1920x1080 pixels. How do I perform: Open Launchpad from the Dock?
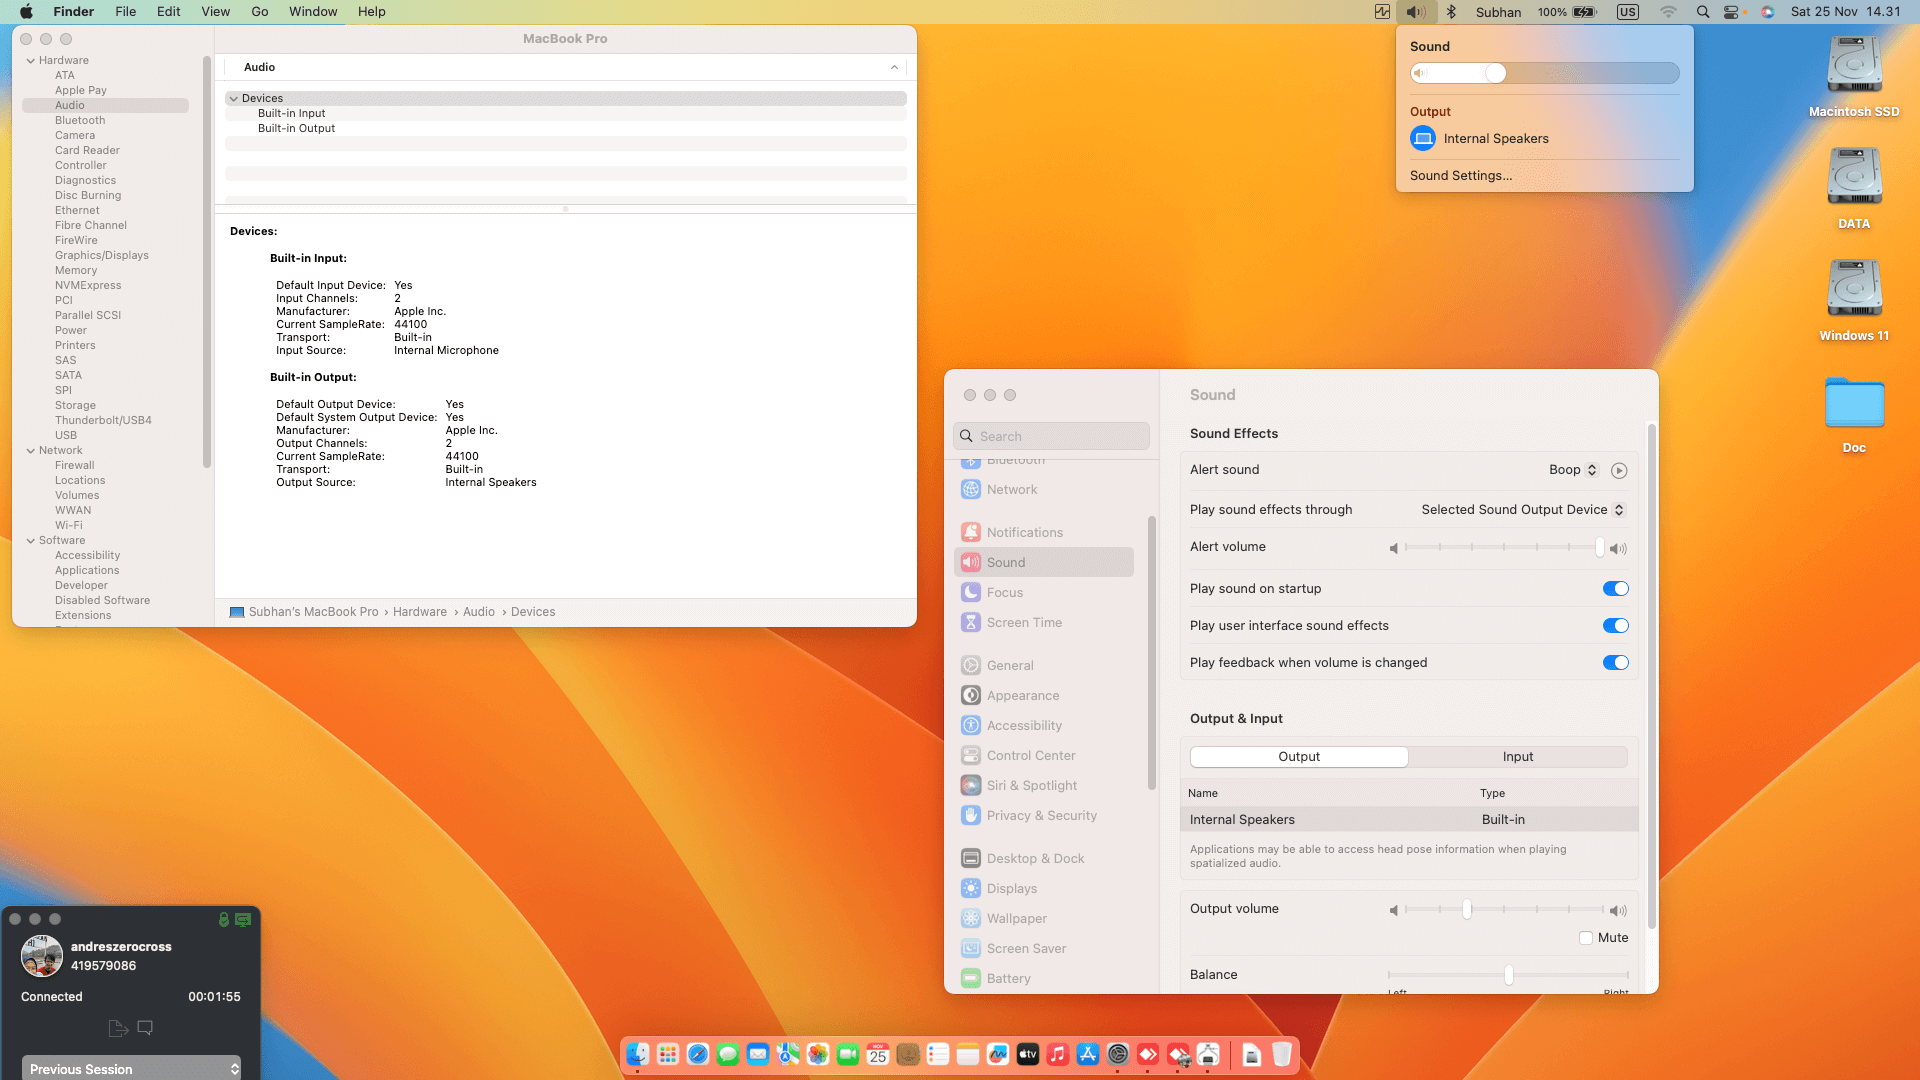click(668, 1054)
